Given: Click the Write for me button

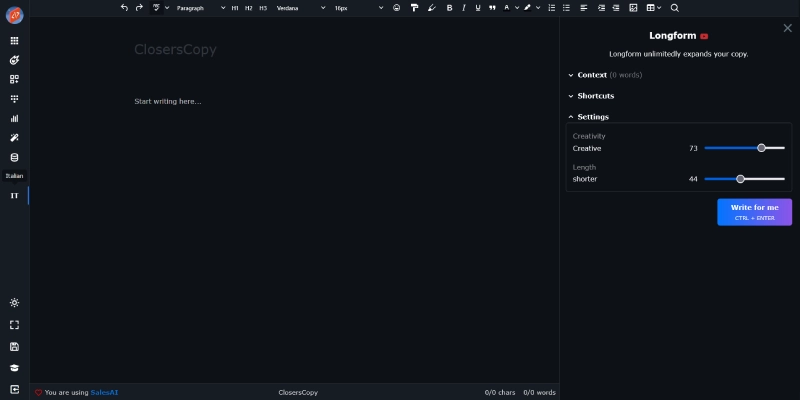Looking at the screenshot, I should click(x=755, y=212).
